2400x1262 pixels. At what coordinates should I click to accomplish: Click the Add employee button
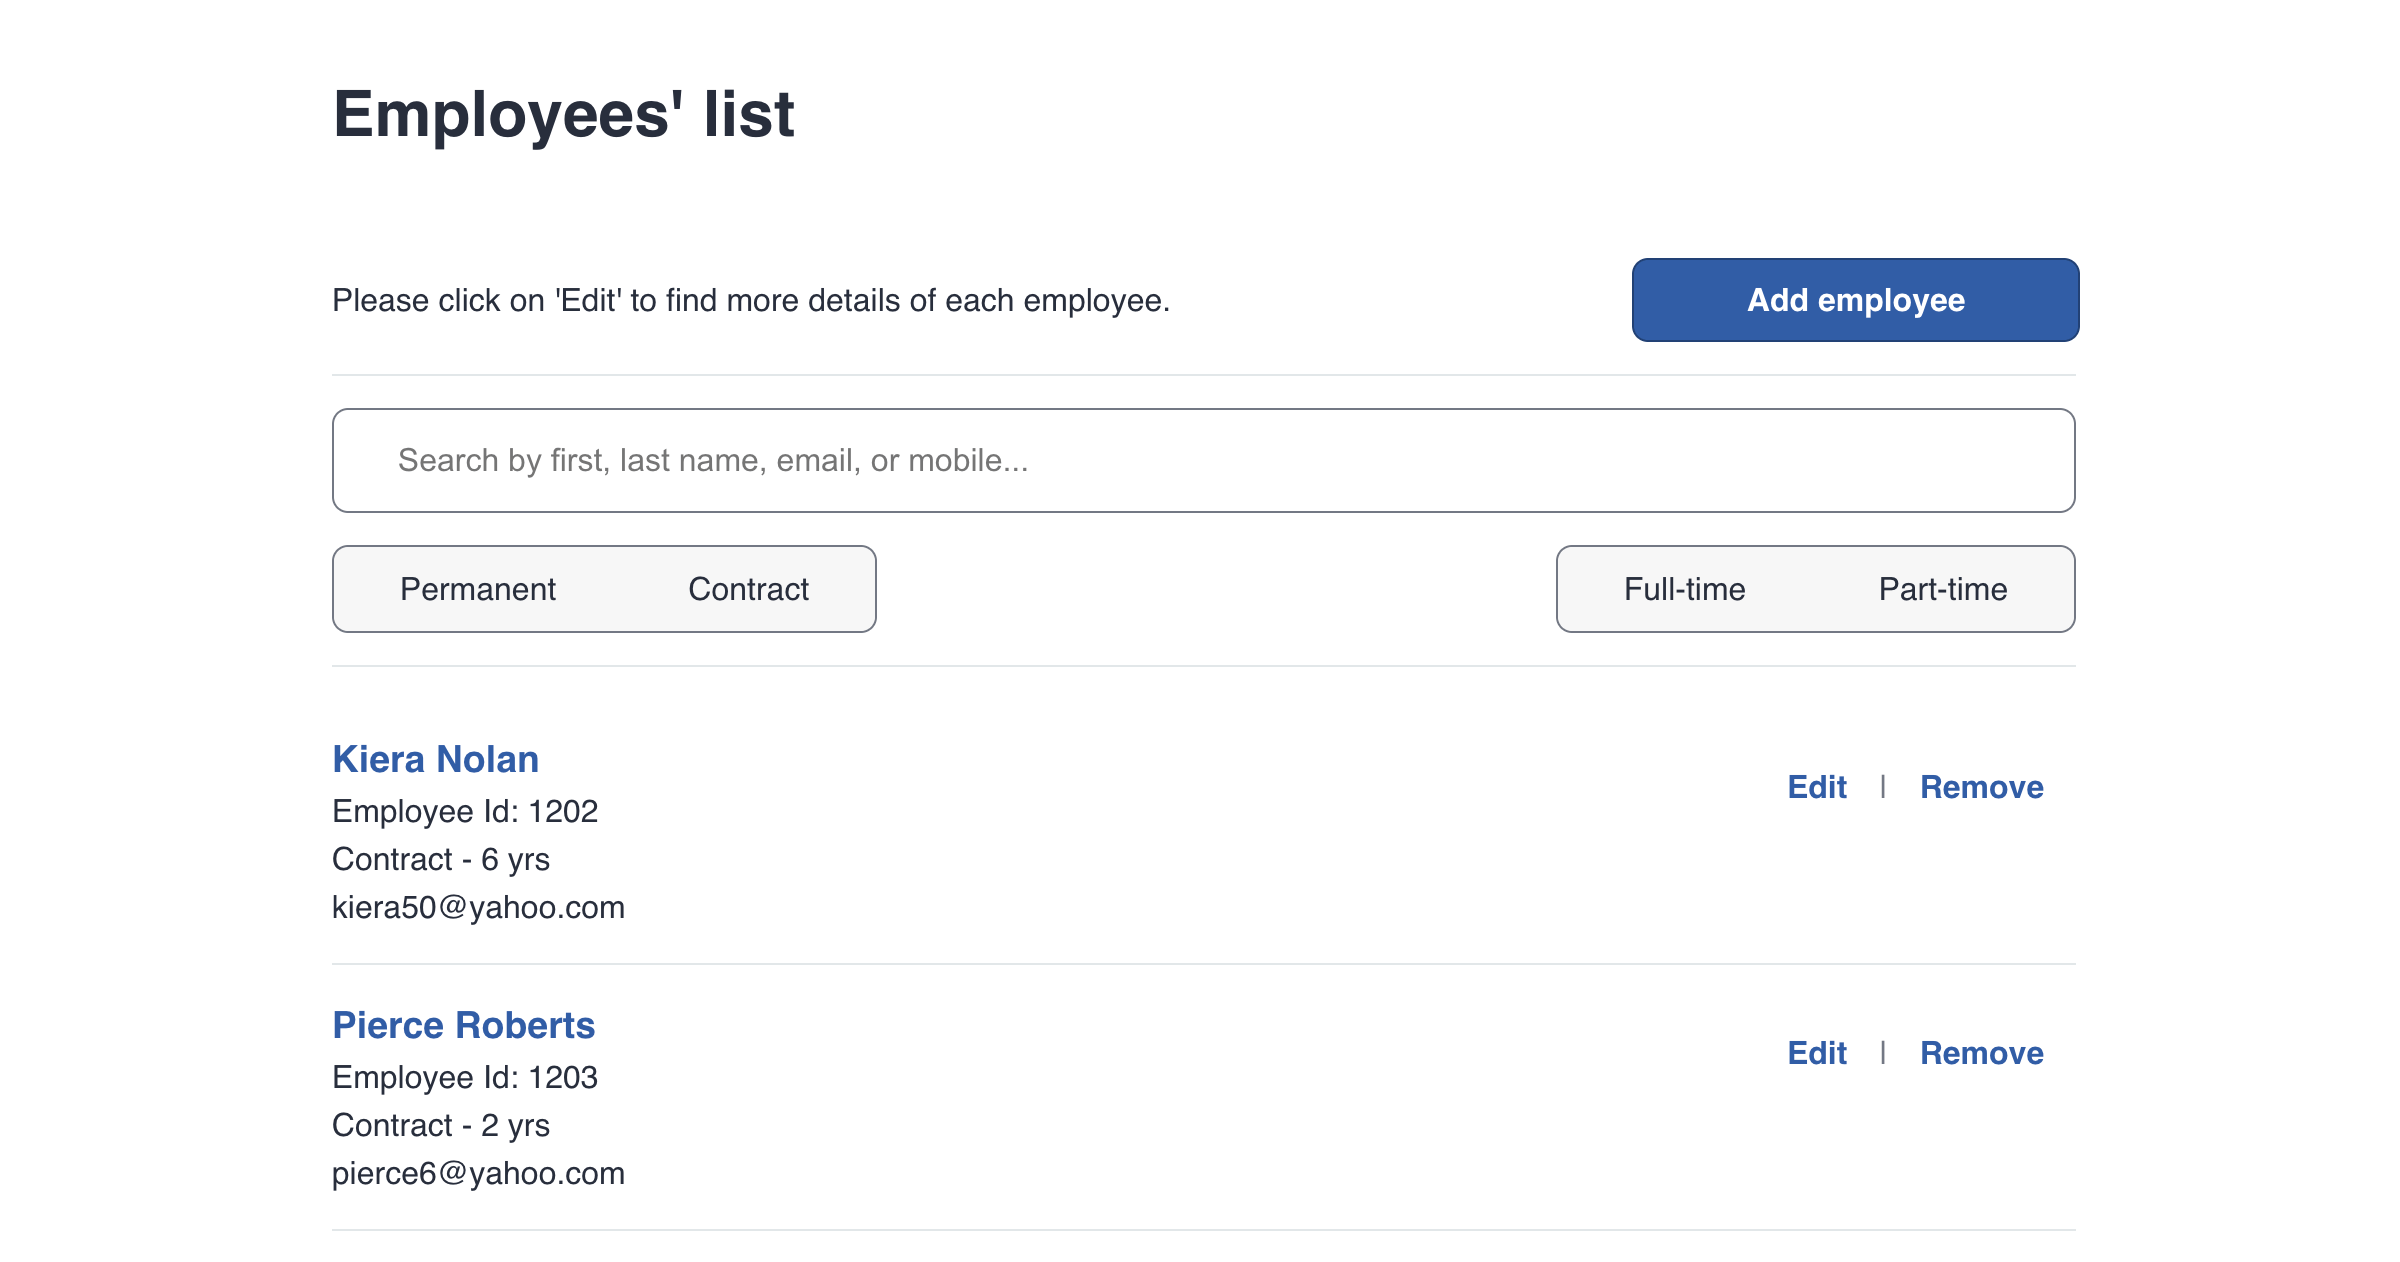[1855, 300]
